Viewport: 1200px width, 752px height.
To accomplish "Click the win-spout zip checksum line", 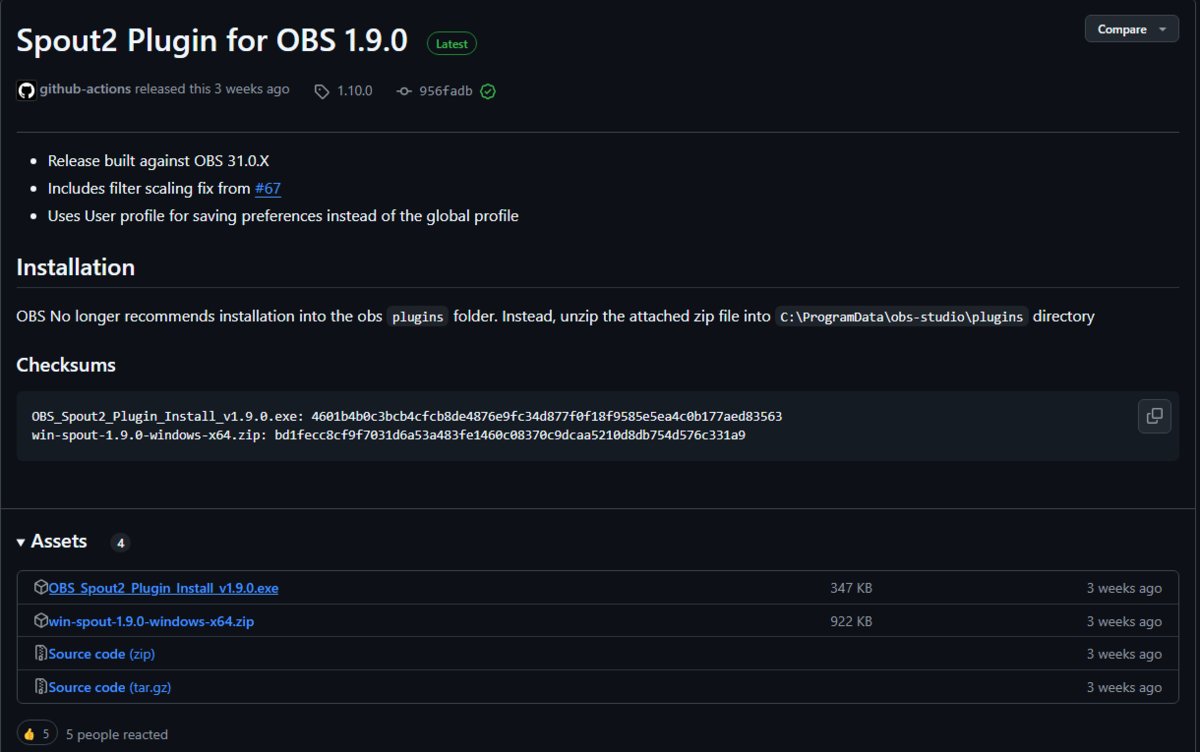I will [x=389, y=435].
